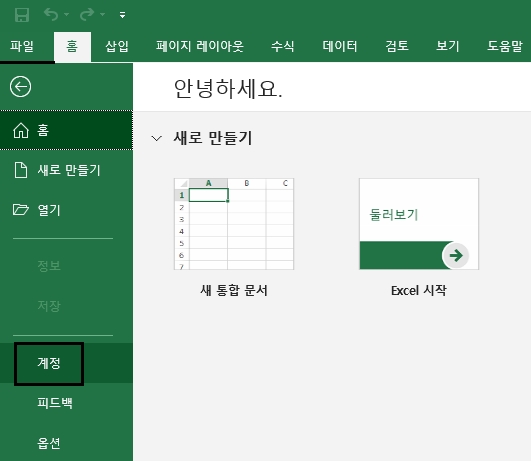Select 새로 만들기 in the sidebar
This screenshot has width=531, height=461.
[x=66, y=170]
